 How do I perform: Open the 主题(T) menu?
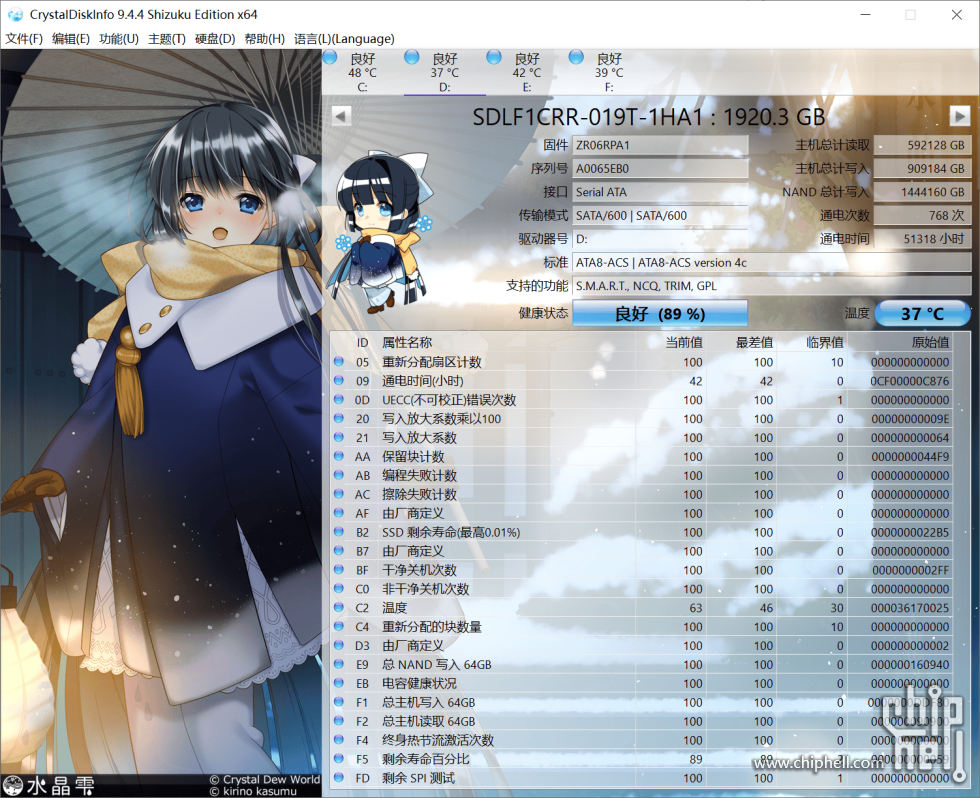tap(167, 39)
